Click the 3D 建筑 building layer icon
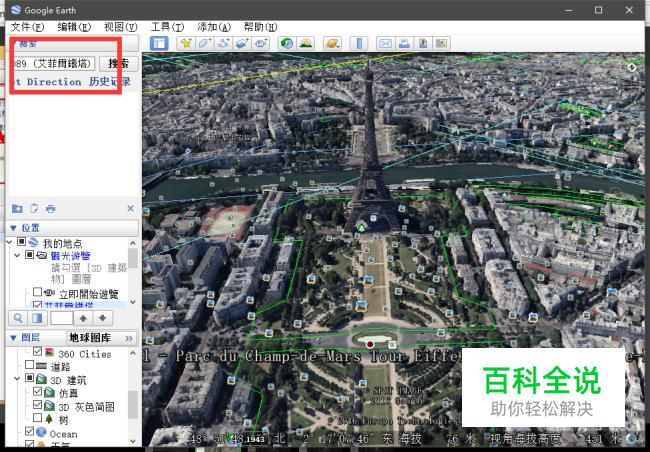 [x=41, y=379]
